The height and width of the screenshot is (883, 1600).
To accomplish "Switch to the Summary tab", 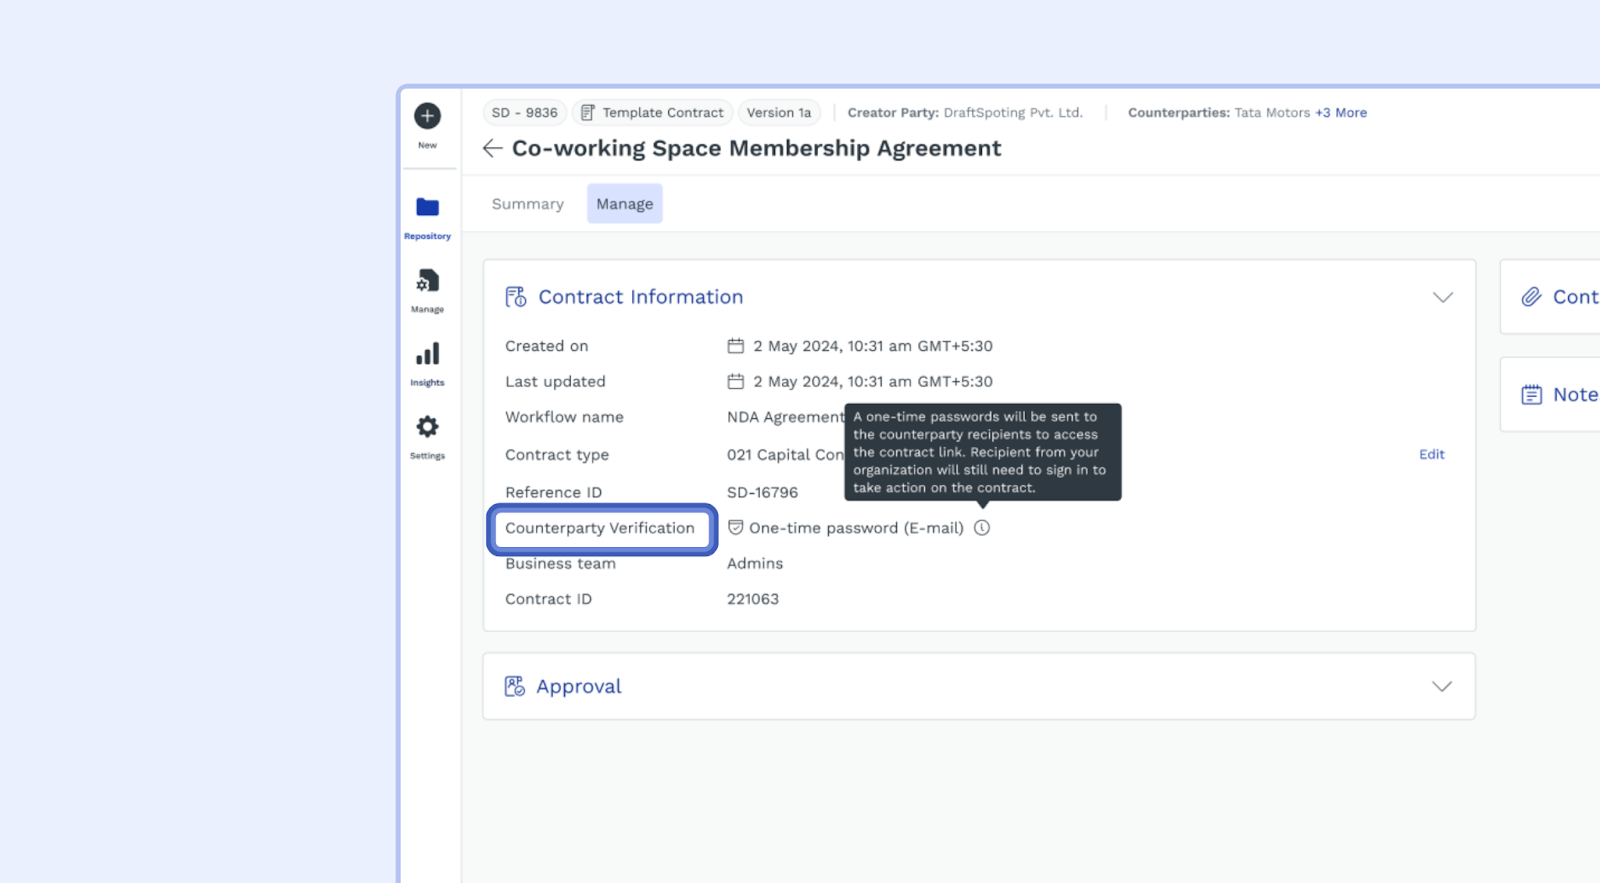I will [x=528, y=204].
